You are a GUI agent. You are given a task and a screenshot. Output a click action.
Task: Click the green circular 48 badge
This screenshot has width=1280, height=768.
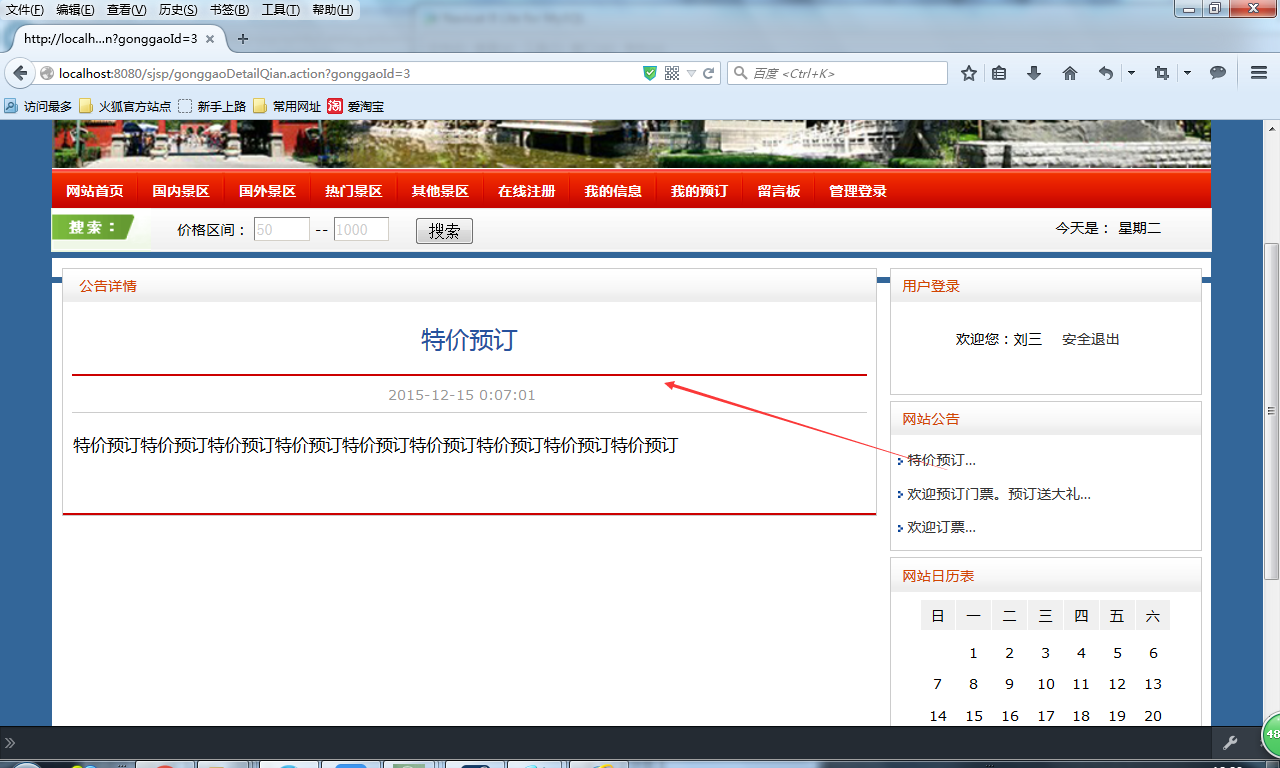[x=1272, y=733]
